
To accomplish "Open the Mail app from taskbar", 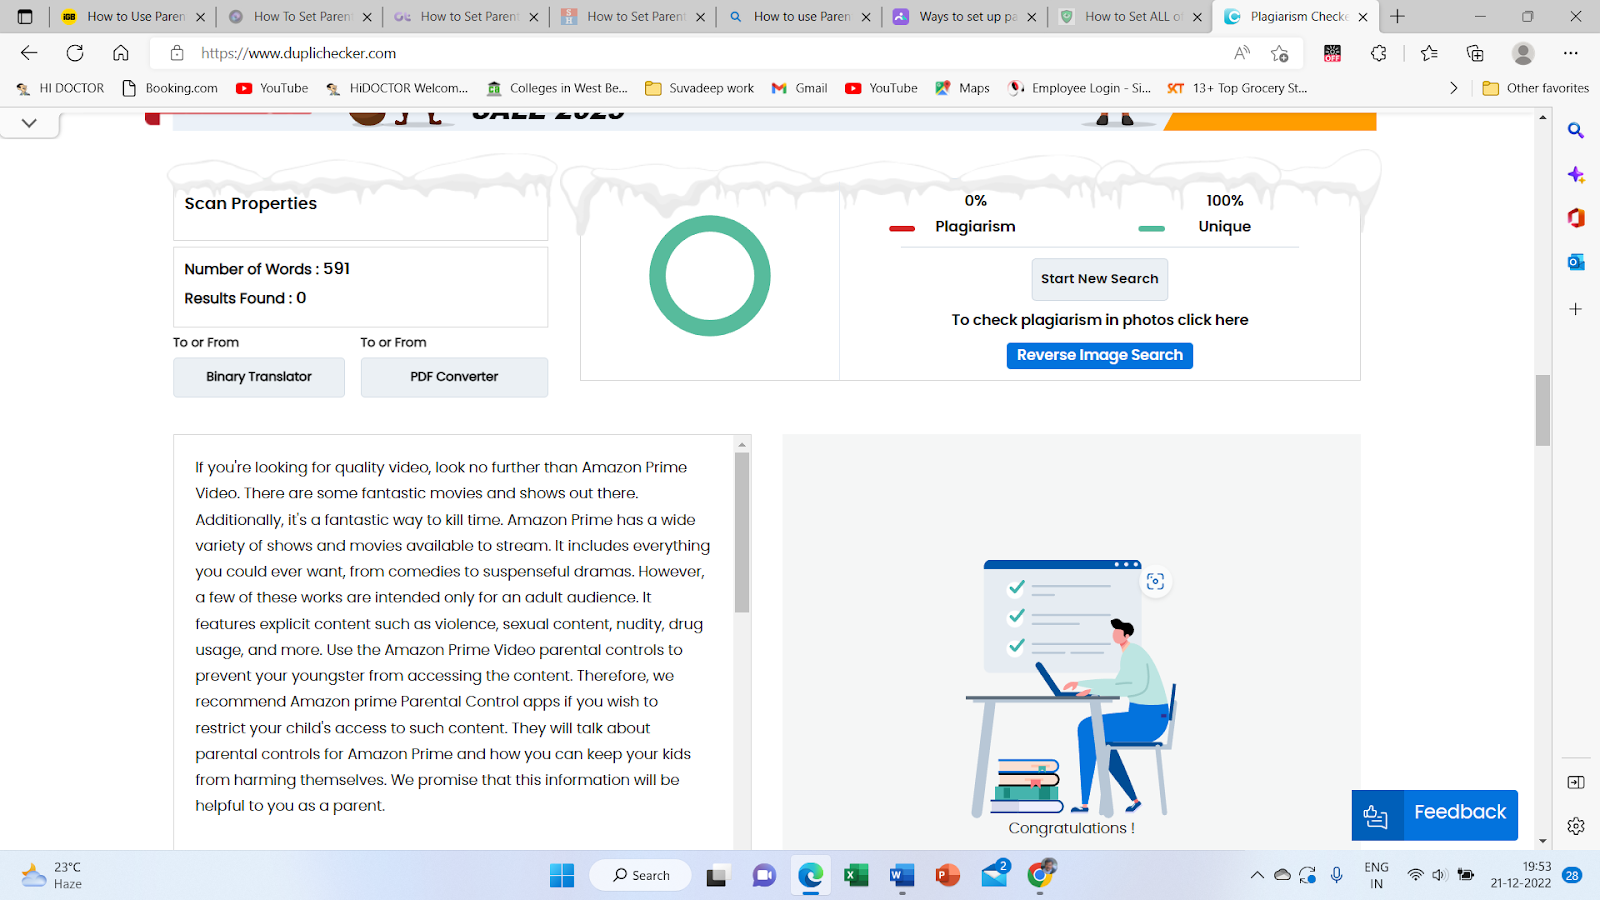I will (x=995, y=875).
